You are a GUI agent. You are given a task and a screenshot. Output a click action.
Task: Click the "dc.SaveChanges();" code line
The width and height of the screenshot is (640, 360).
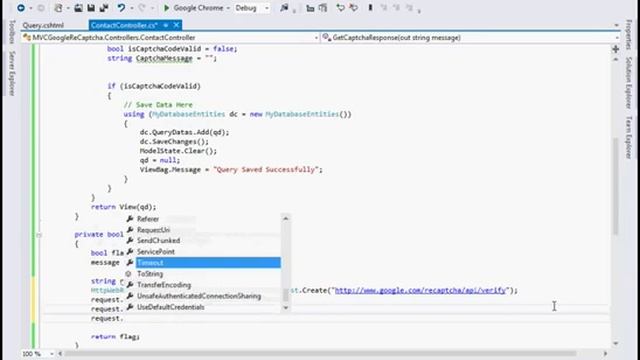[174, 142]
